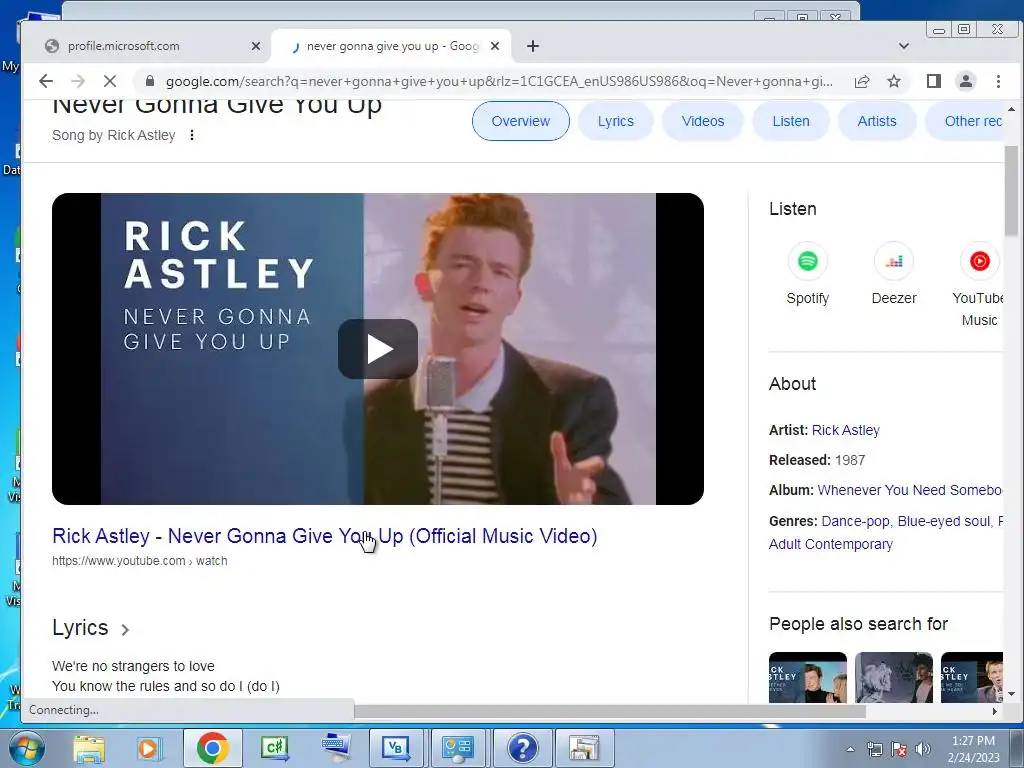Screen dimensions: 1024x768
Task: Open Windows Explorer from taskbar
Action: point(89,748)
